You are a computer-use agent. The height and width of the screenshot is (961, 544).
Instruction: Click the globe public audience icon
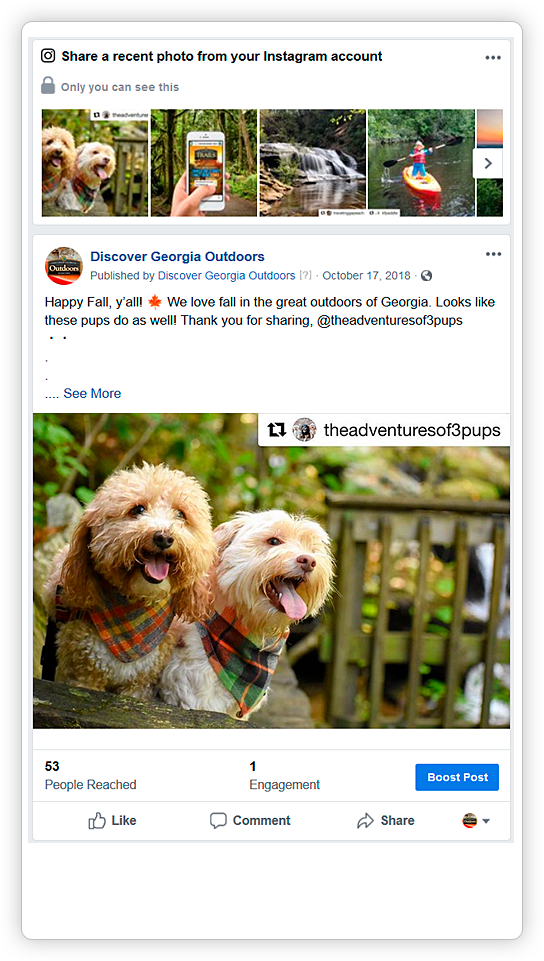[x=426, y=276]
